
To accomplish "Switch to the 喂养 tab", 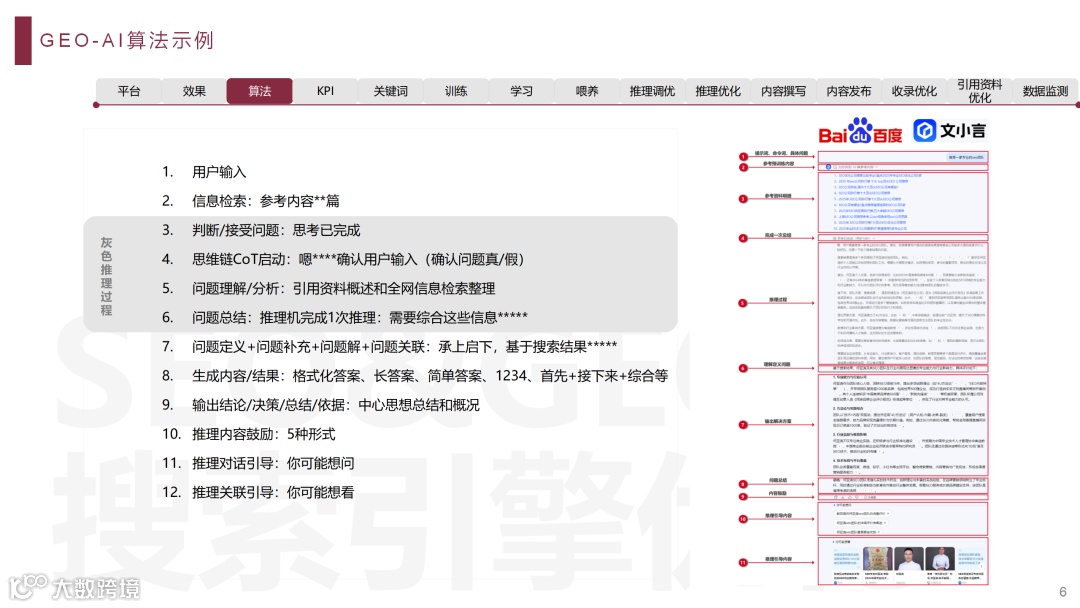I will 587,91.
